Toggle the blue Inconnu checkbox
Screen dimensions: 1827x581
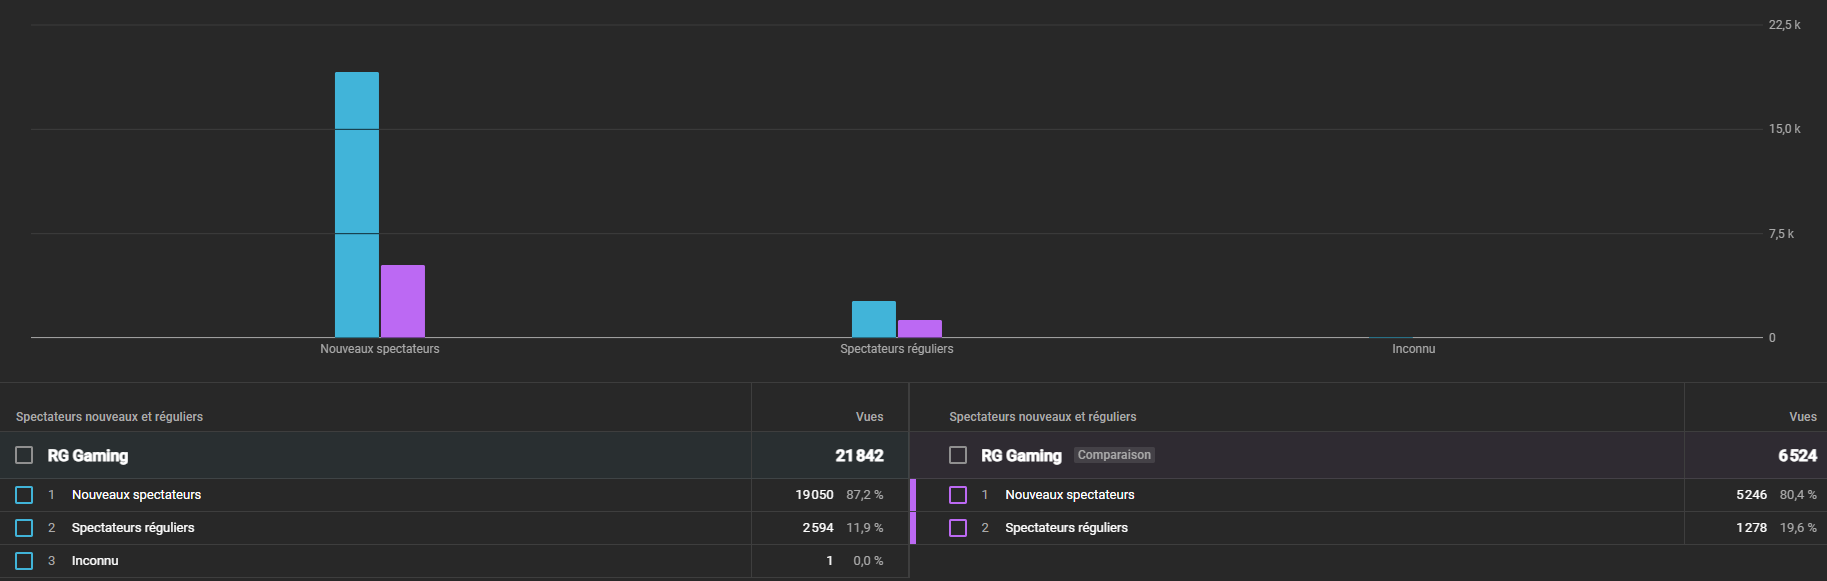point(24,561)
